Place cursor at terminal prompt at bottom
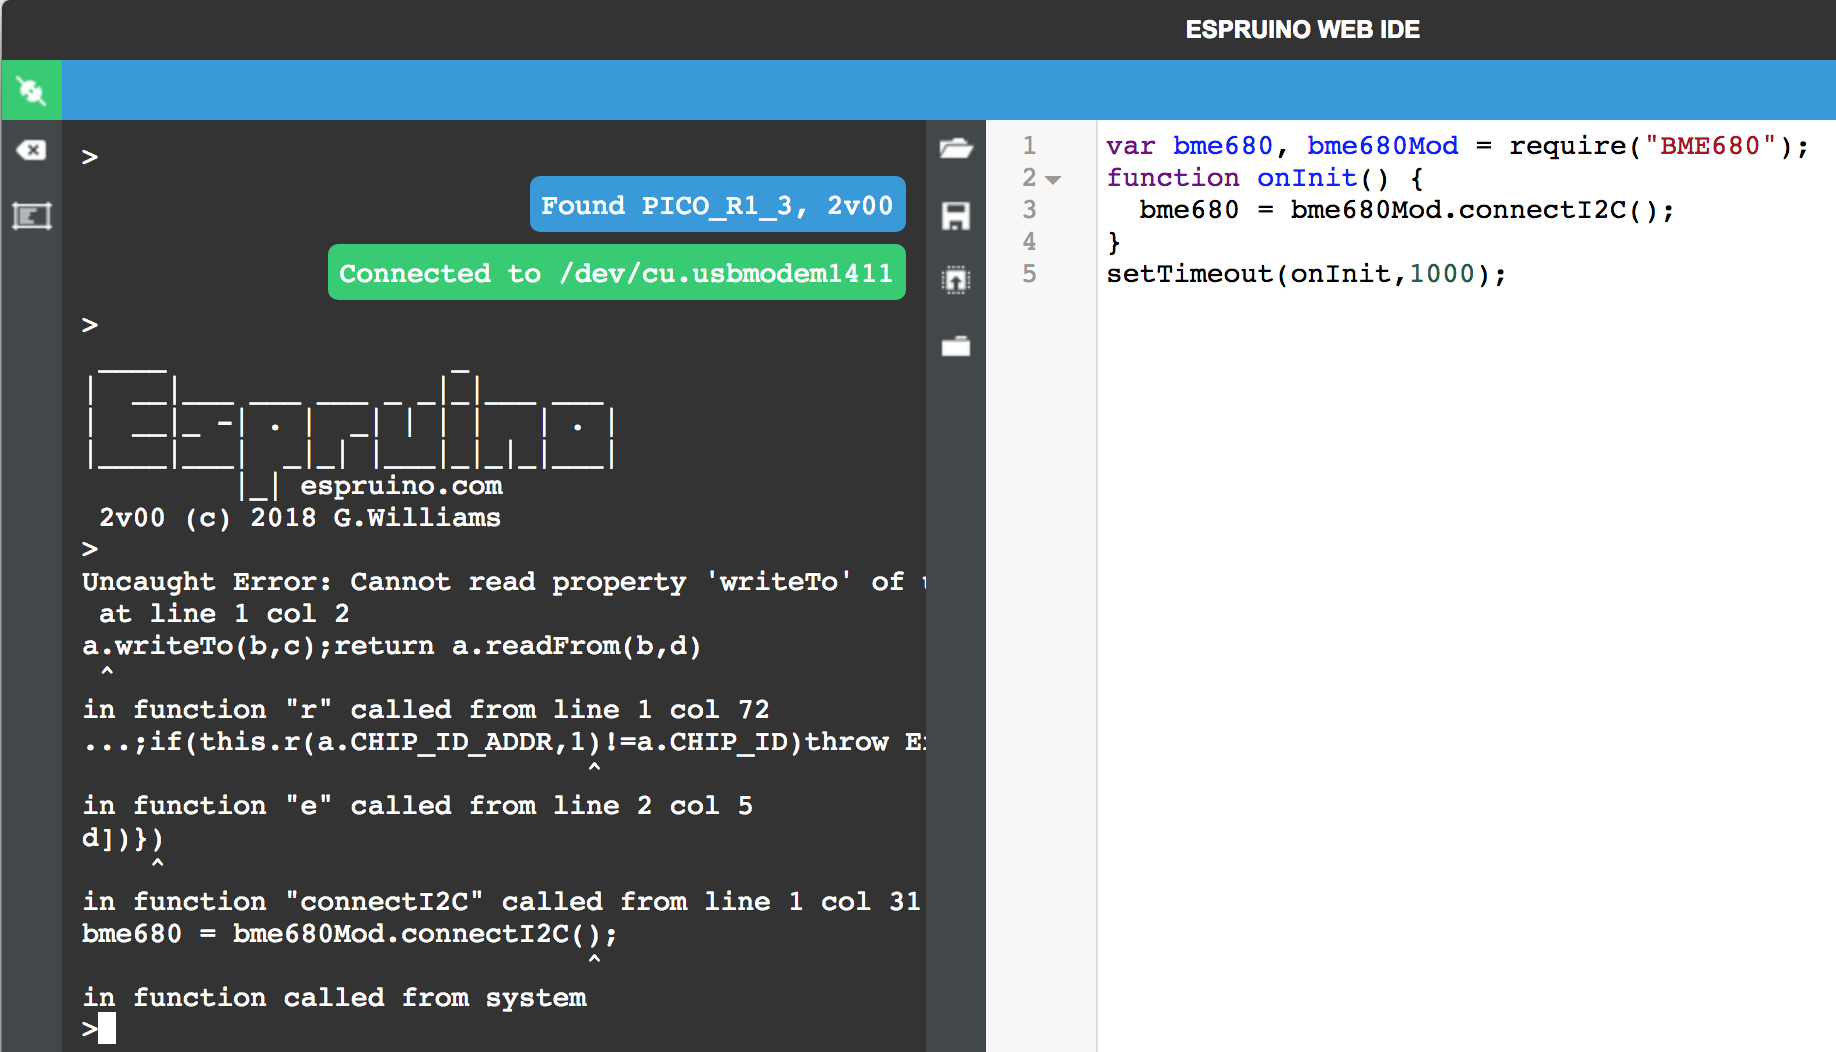Viewport: 1836px width, 1052px height. coord(107,1028)
